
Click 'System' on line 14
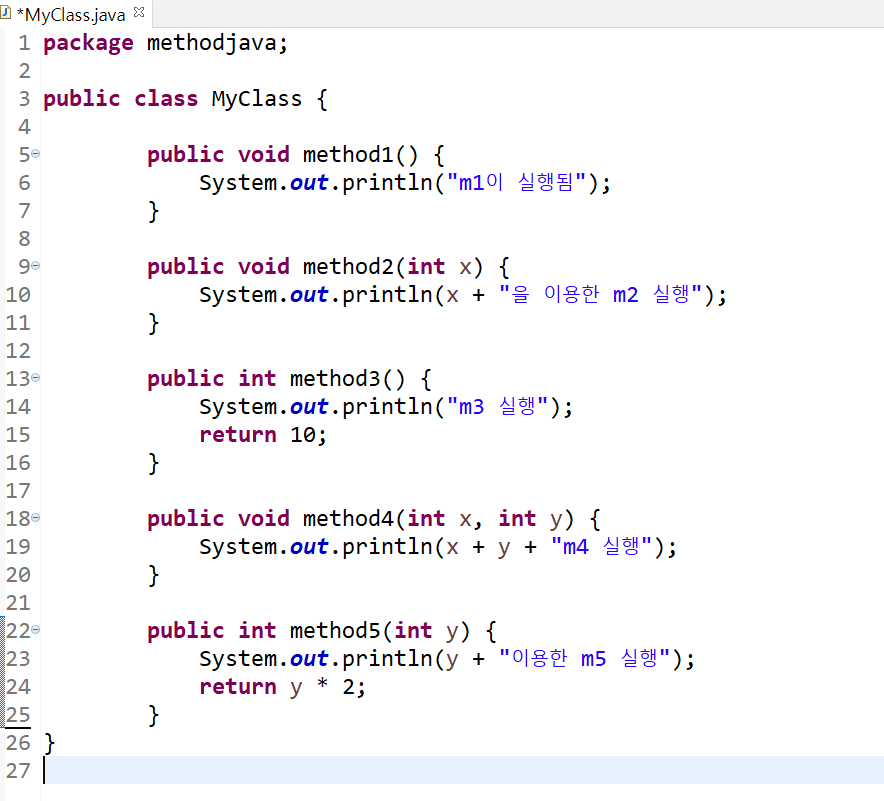[x=238, y=407]
